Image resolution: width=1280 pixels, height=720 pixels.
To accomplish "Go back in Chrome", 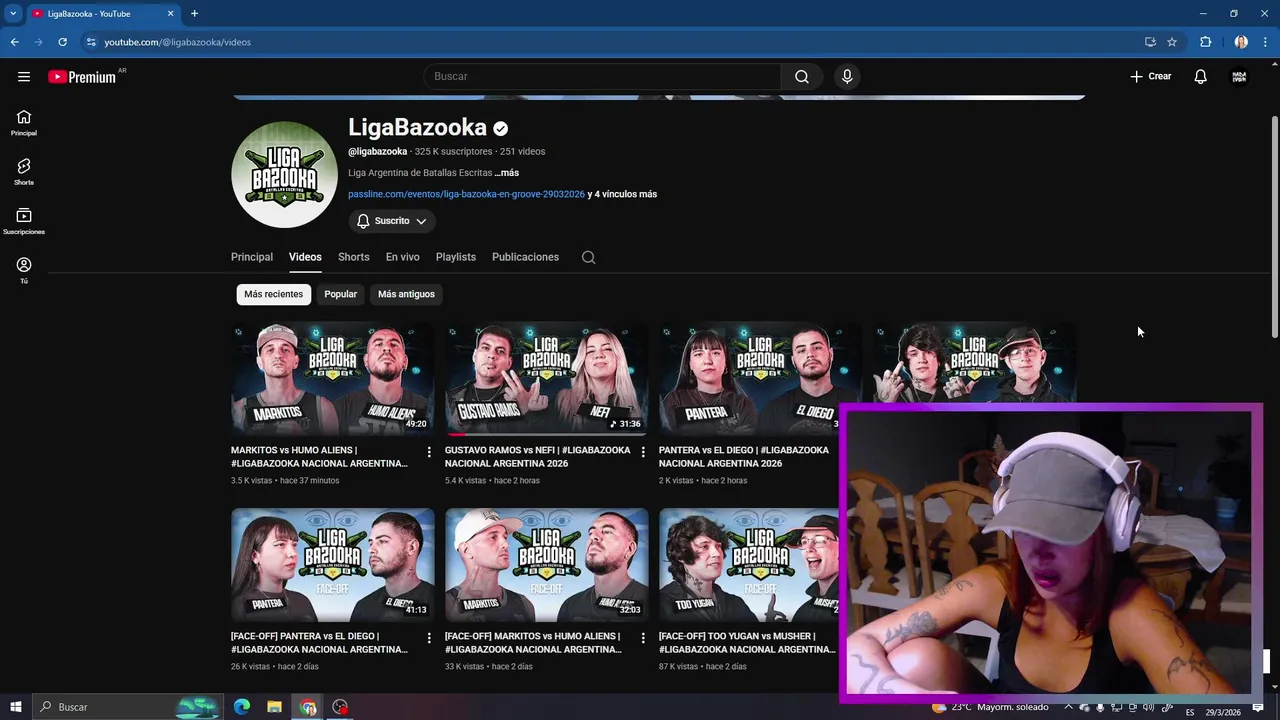I will click(x=14, y=42).
